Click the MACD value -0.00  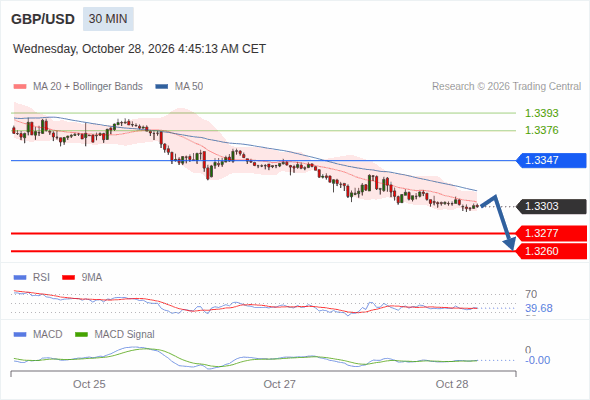537,360
